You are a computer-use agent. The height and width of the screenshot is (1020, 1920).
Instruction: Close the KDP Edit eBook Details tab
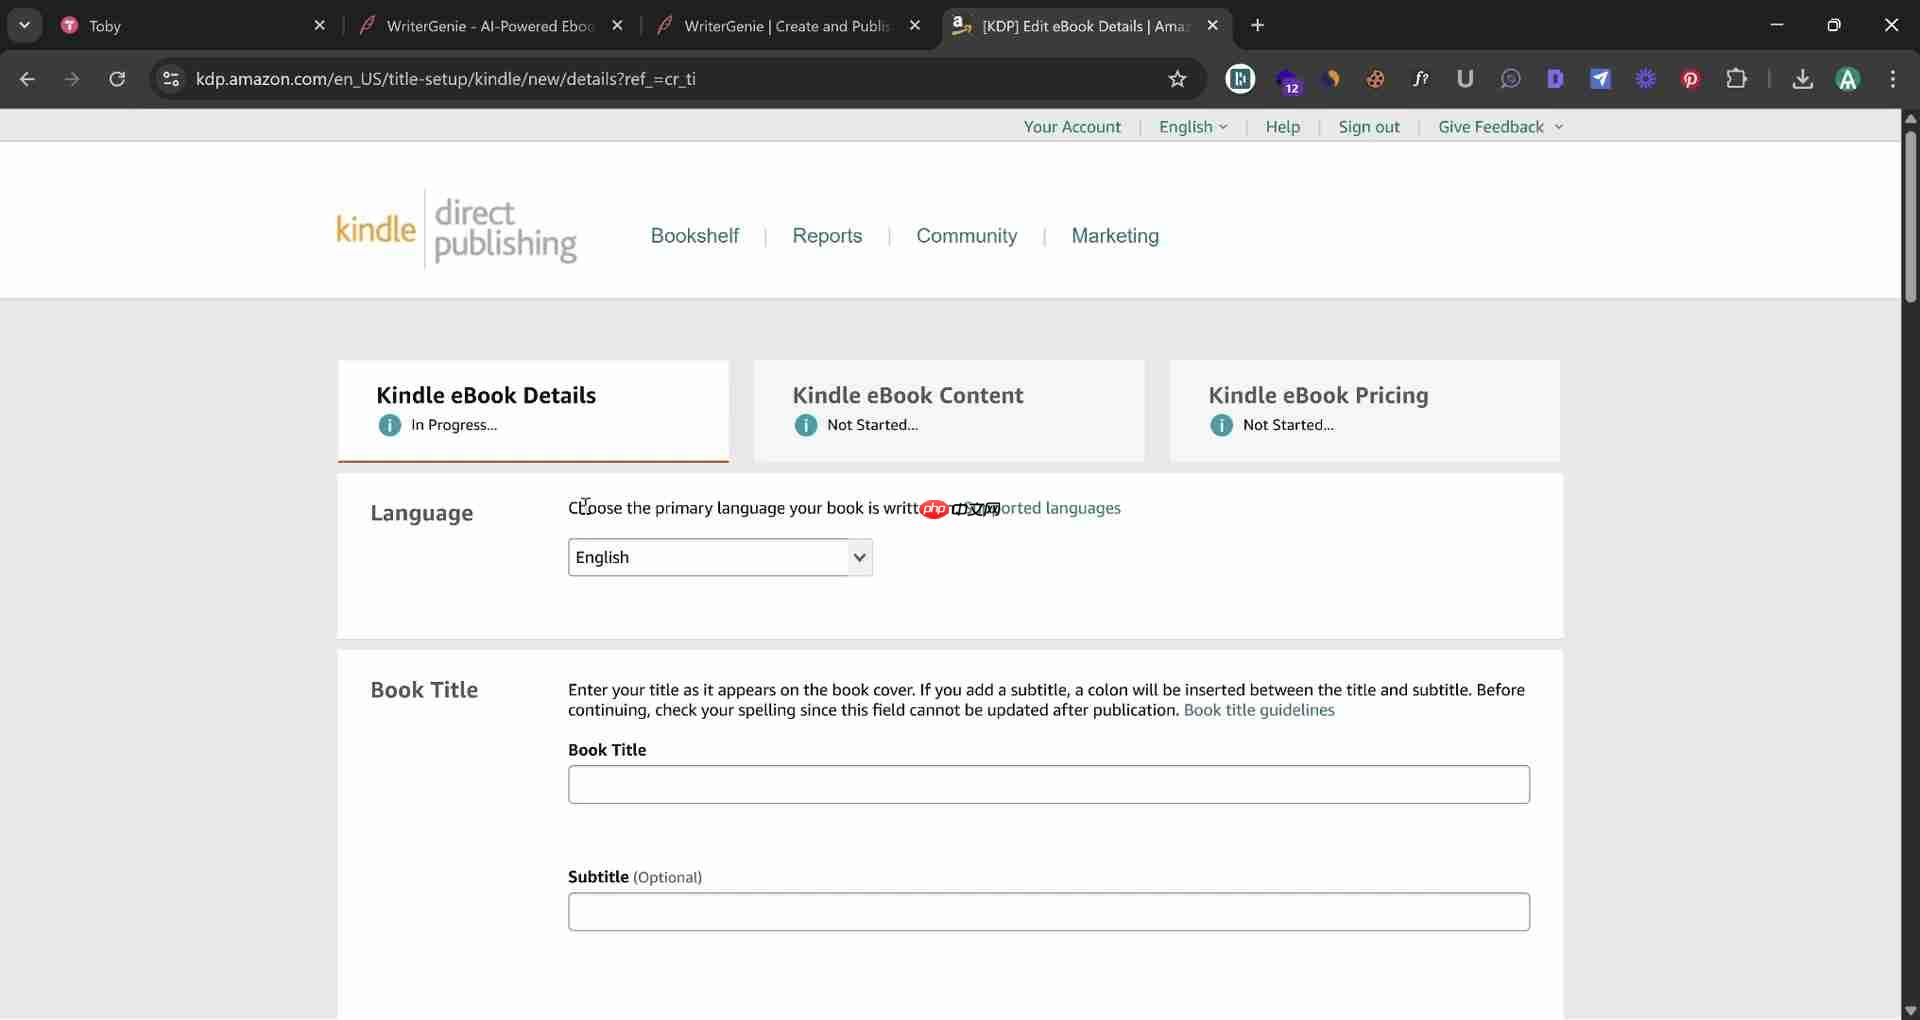coord(1212,26)
